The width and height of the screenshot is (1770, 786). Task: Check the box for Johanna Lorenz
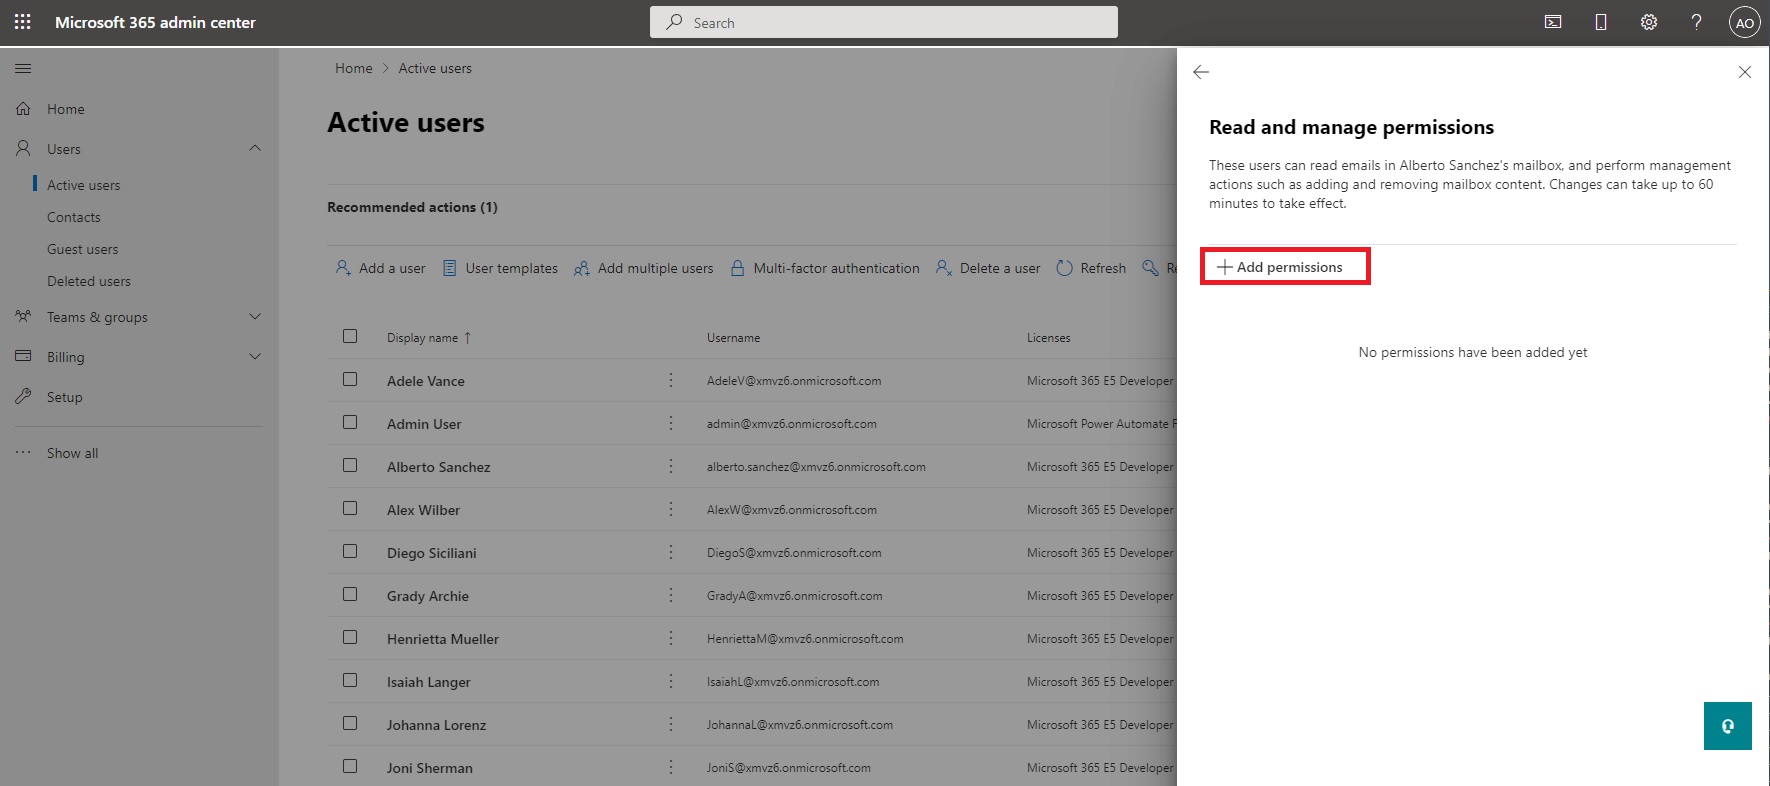[x=350, y=723]
